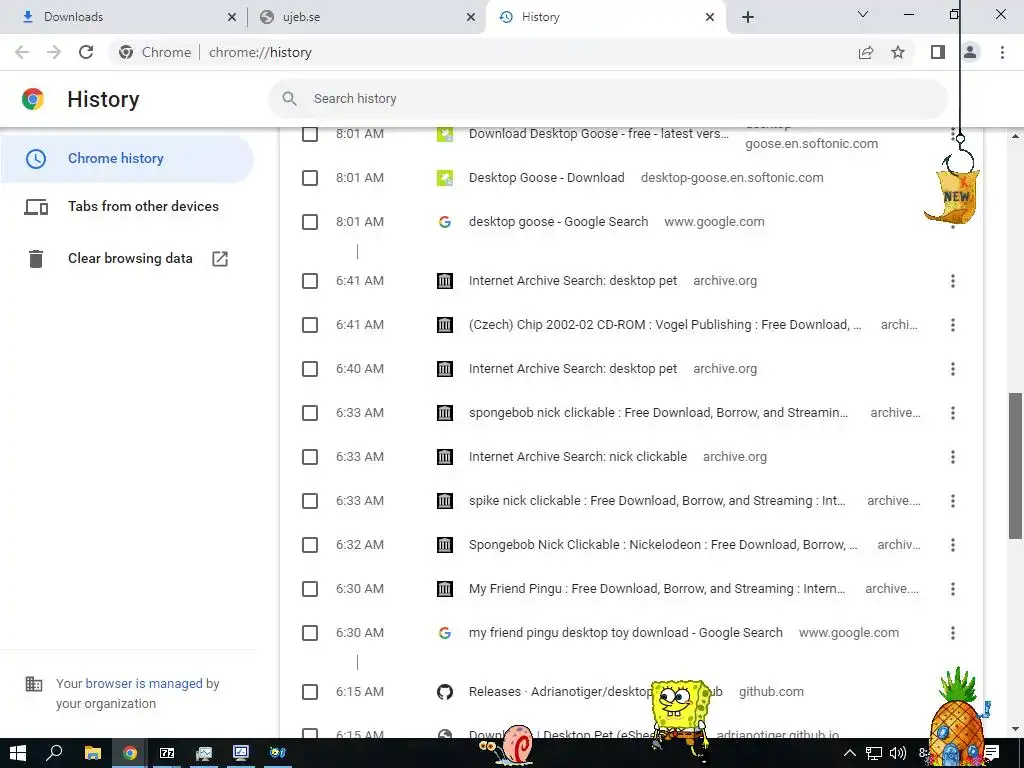Click the archive.org favicon for Internet Archive Search: nick clickable
This screenshot has width=1024, height=768.
445,457
